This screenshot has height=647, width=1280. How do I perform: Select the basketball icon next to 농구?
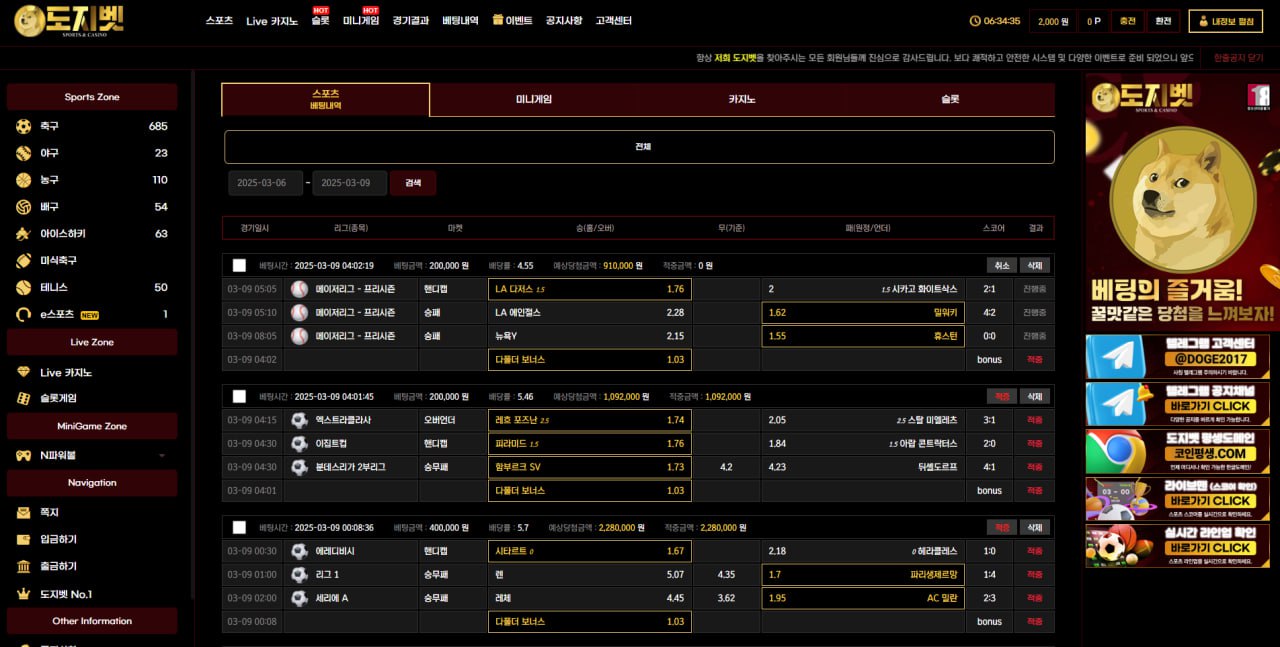click(24, 180)
